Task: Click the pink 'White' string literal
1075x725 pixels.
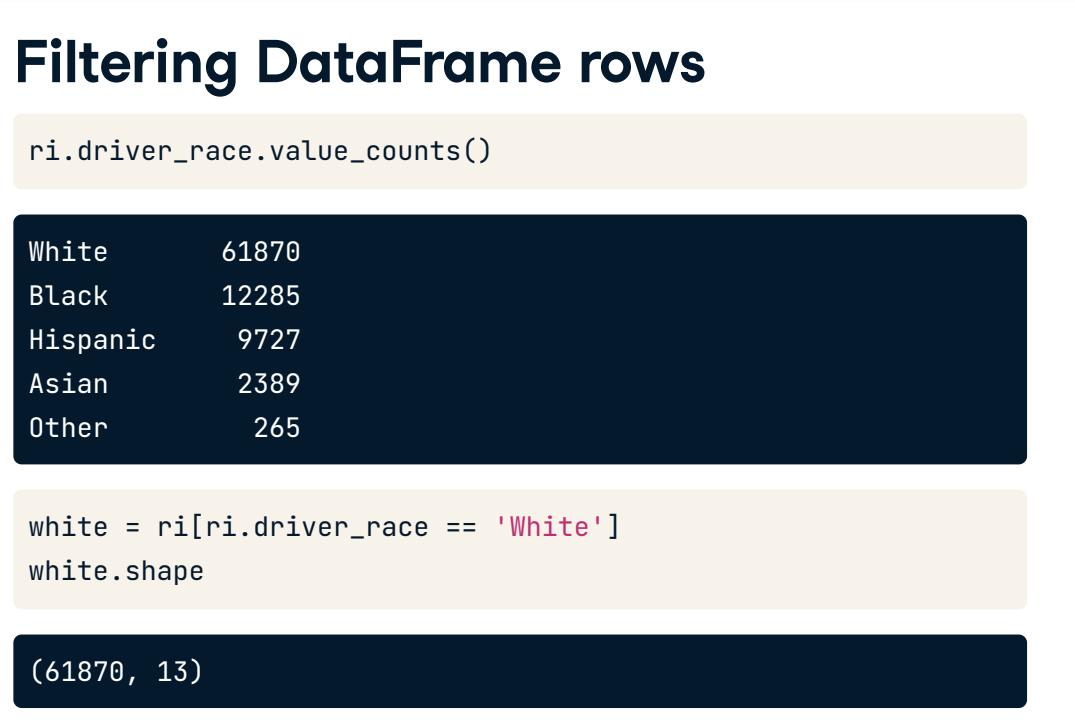Action: [x=548, y=527]
